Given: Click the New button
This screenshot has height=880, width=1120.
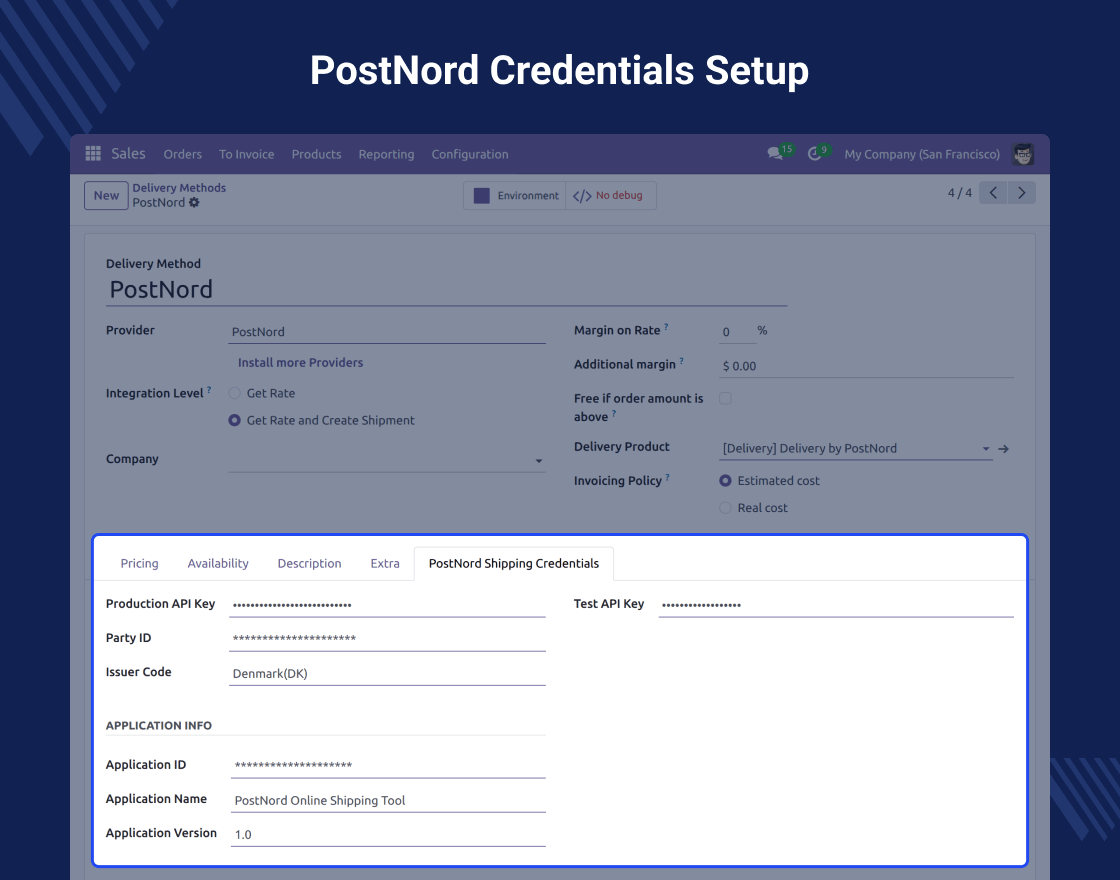Looking at the screenshot, I should tap(106, 196).
